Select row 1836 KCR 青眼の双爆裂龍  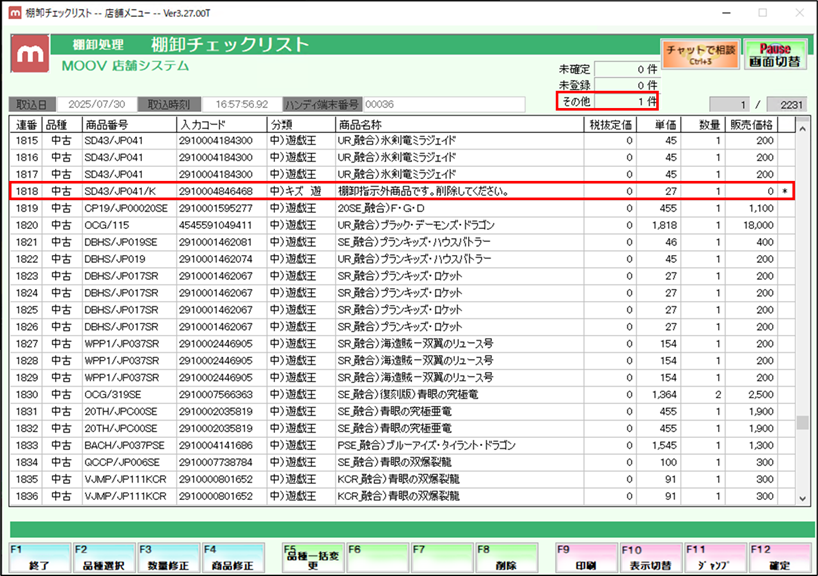pos(402,496)
